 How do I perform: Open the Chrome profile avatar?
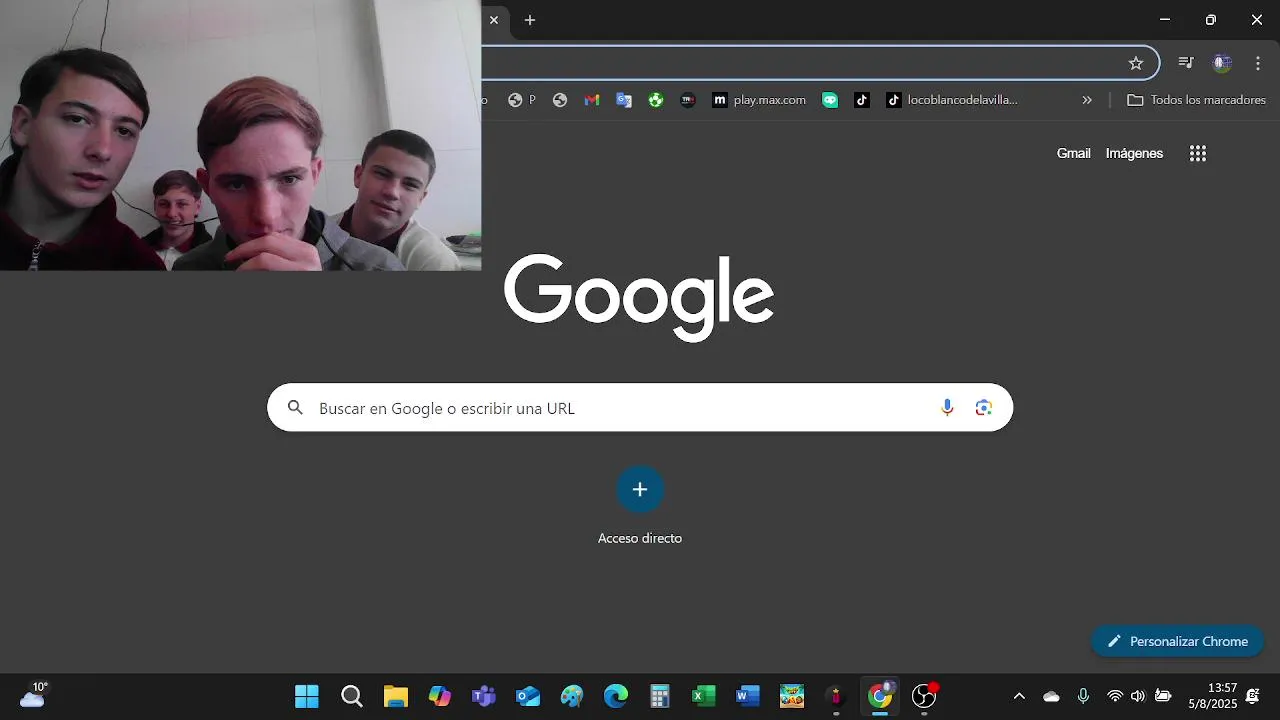[x=1222, y=63]
